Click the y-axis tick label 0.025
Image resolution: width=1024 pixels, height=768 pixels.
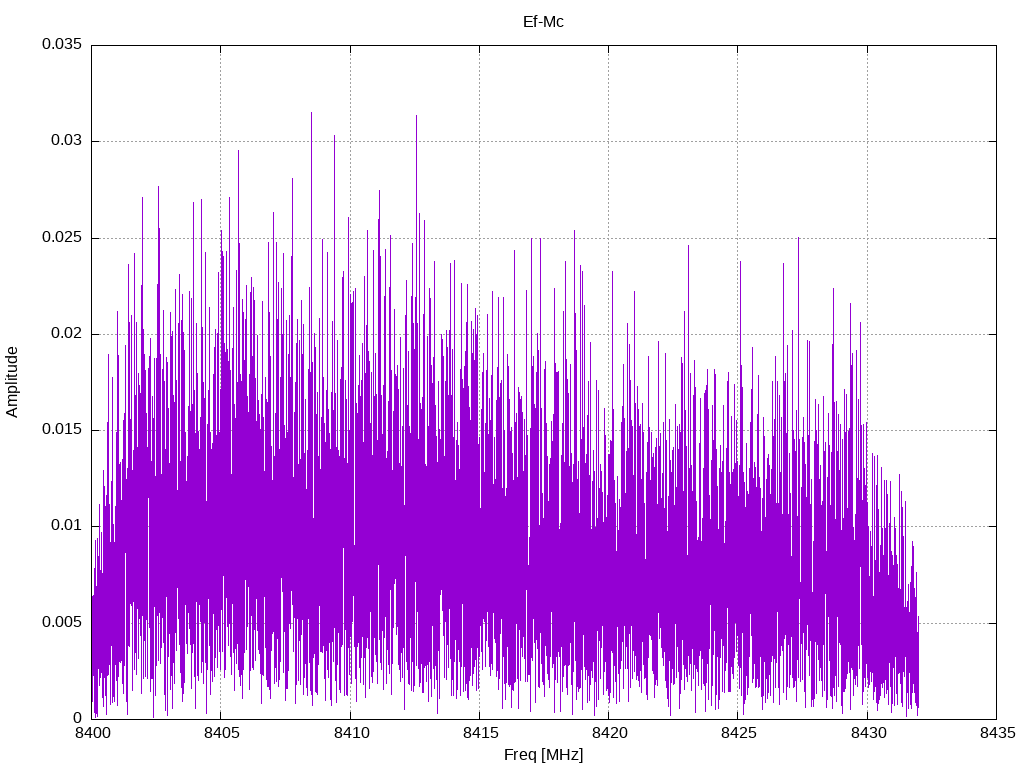pyautogui.click(x=62, y=237)
